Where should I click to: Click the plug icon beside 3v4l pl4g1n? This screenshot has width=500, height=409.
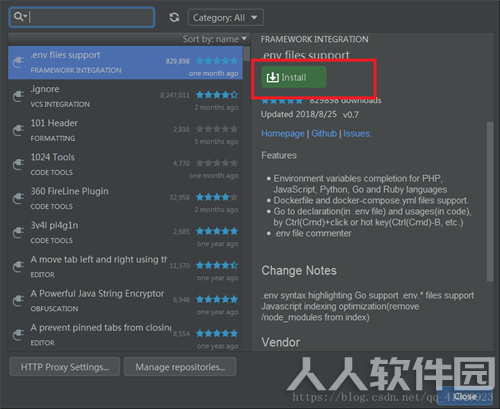(18, 233)
